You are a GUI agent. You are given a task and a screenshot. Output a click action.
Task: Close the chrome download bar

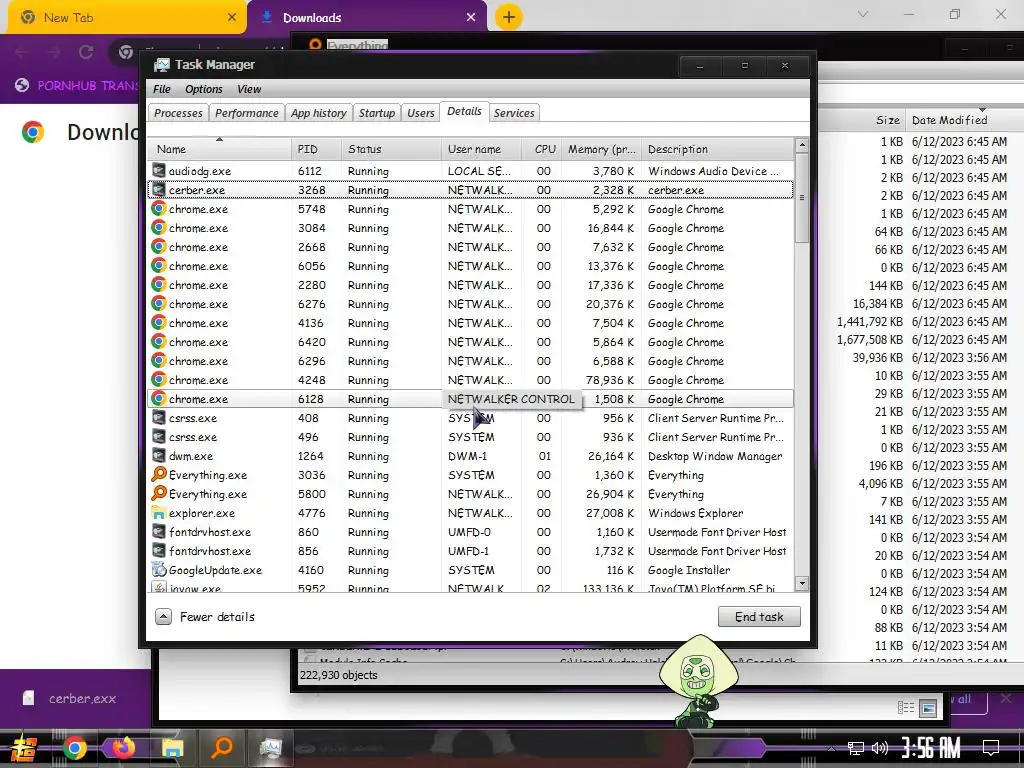[x=1006, y=698]
